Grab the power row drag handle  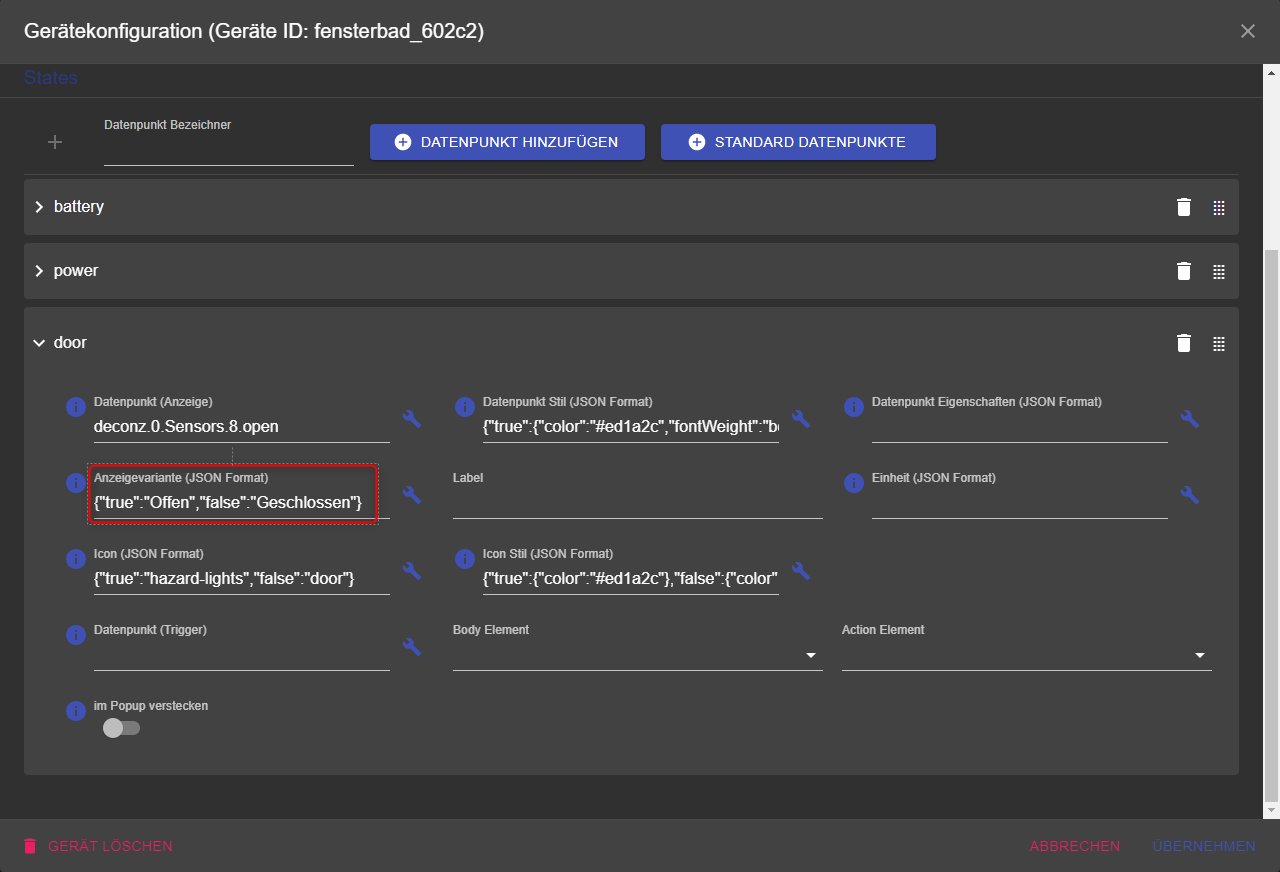click(1218, 271)
